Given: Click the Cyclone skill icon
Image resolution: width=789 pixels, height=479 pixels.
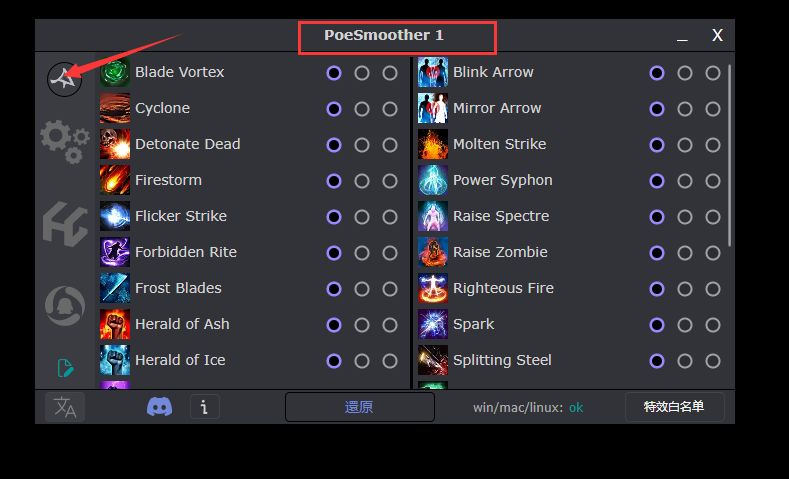Looking at the screenshot, I should pos(115,108).
